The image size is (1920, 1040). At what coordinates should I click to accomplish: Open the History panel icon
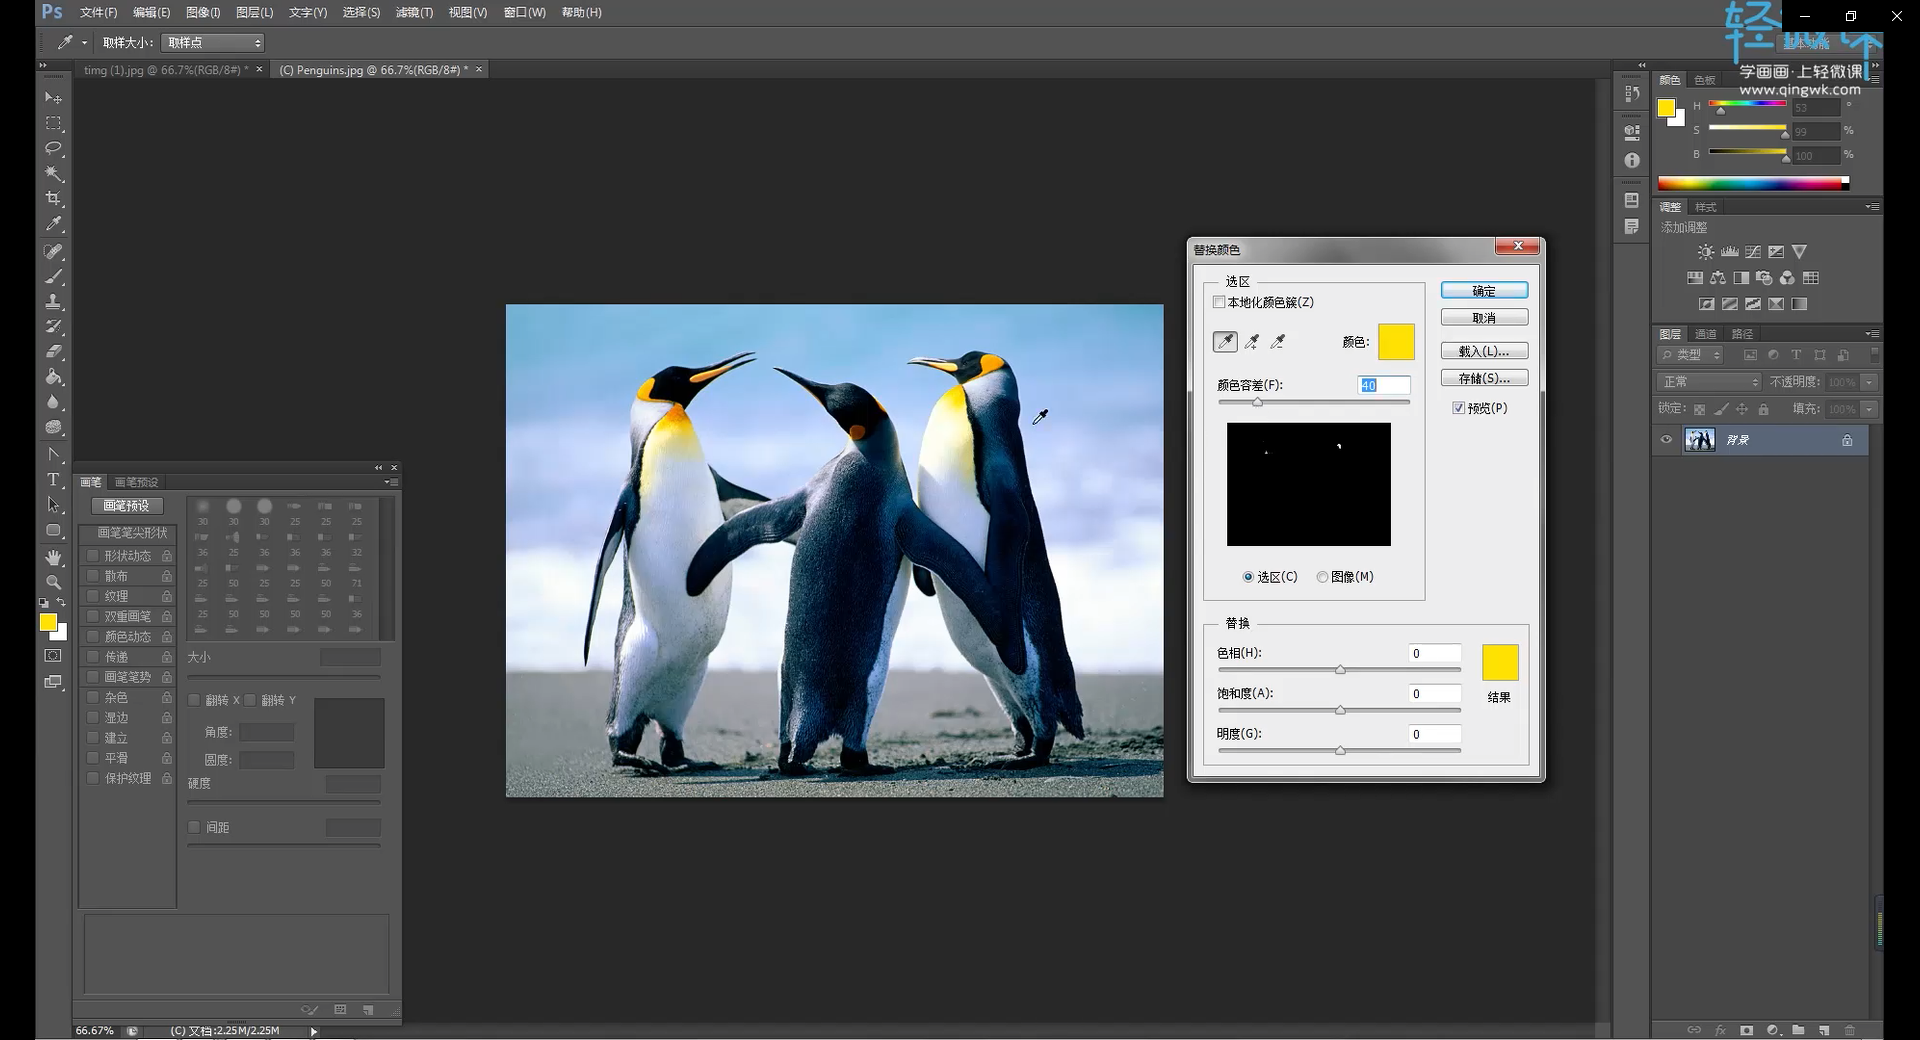click(1632, 94)
